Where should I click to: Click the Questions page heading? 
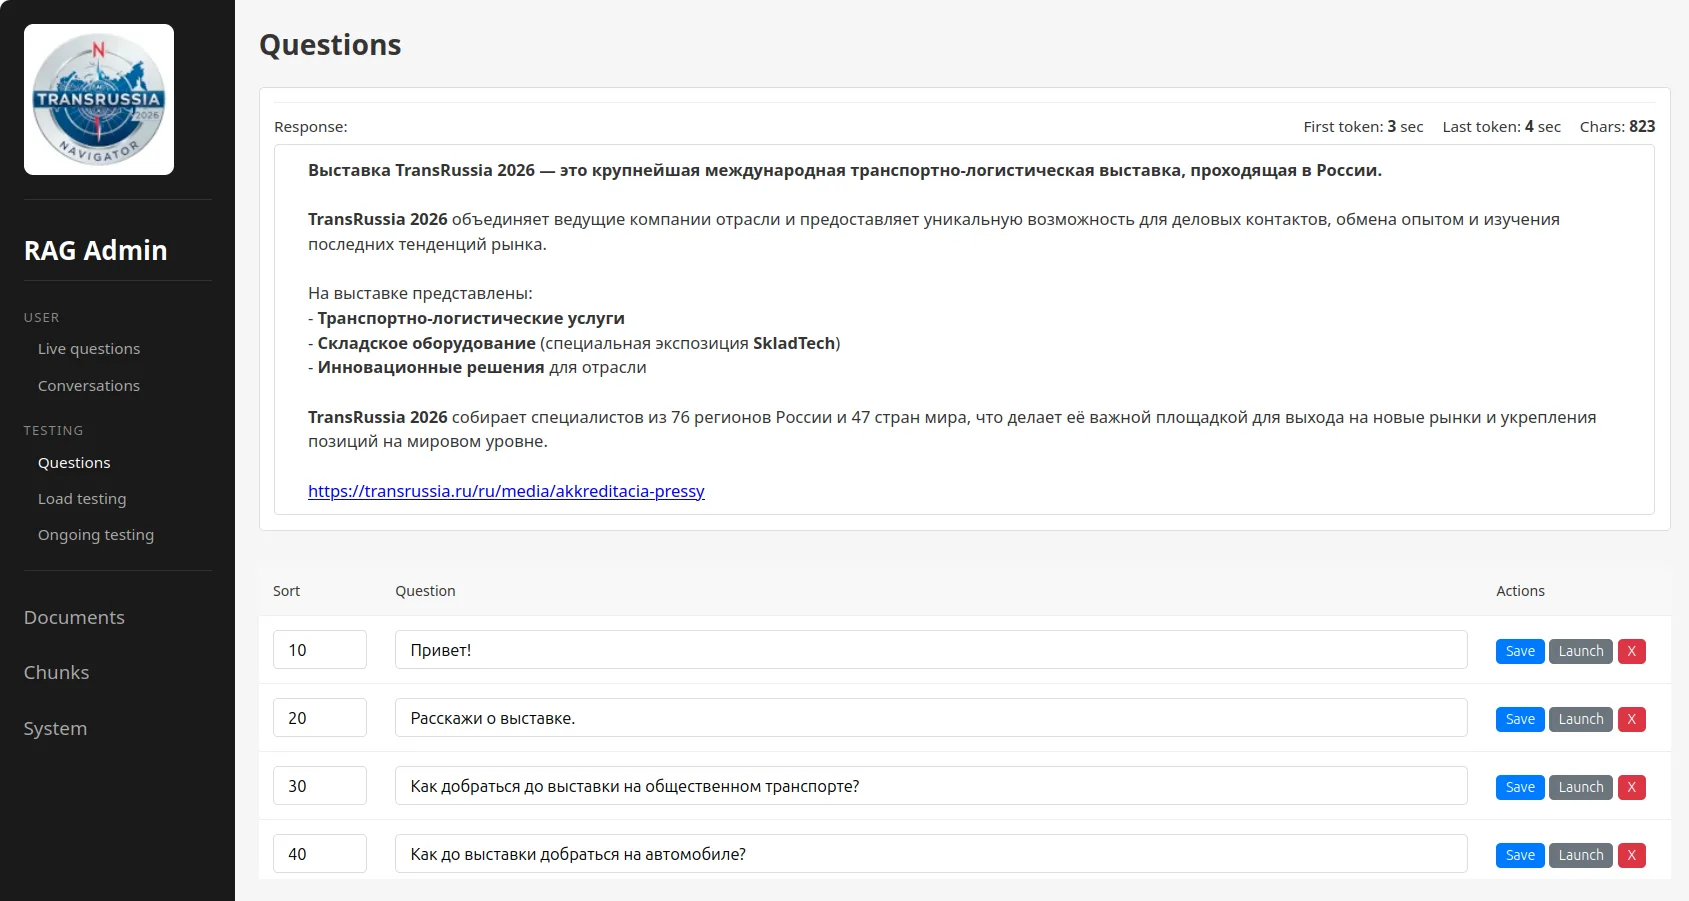click(330, 45)
